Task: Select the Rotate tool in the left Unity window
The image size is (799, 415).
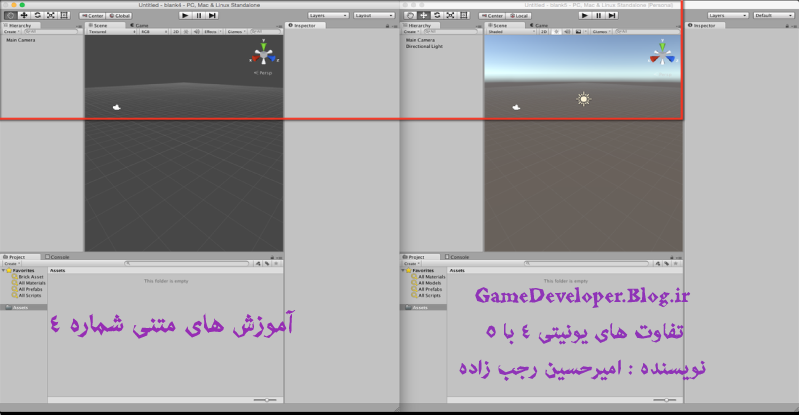Action: 37,15
